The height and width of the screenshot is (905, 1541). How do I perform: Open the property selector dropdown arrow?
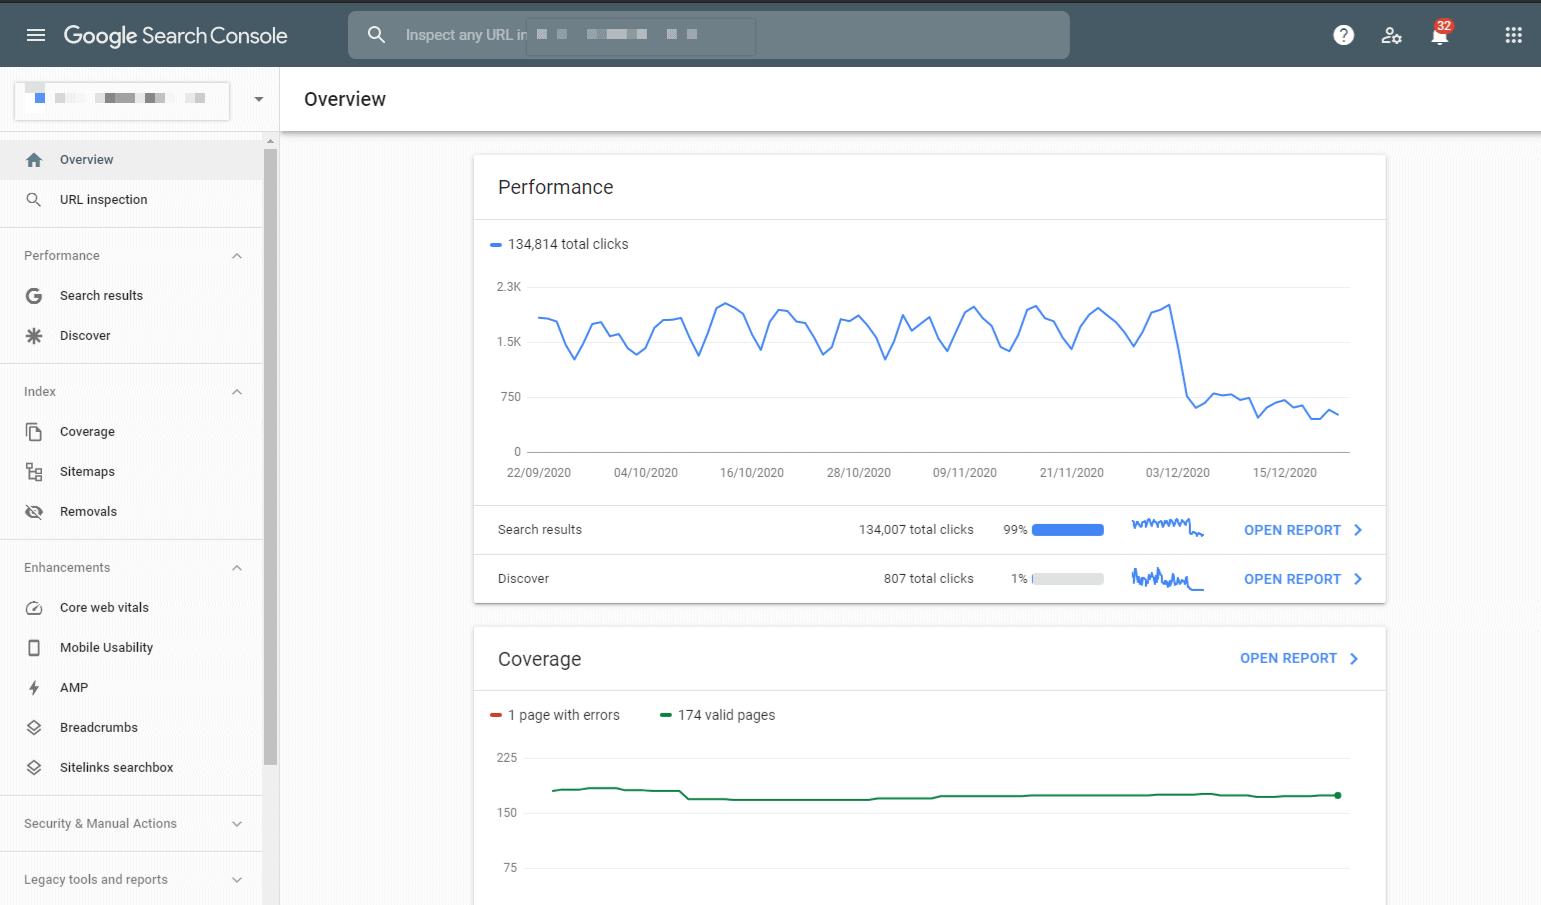point(257,100)
